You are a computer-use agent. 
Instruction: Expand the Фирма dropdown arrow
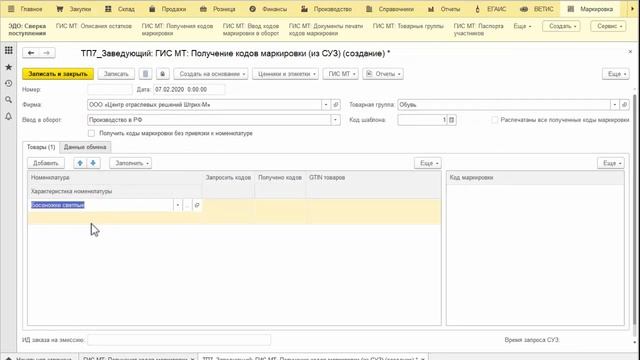(x=326, y=105)
